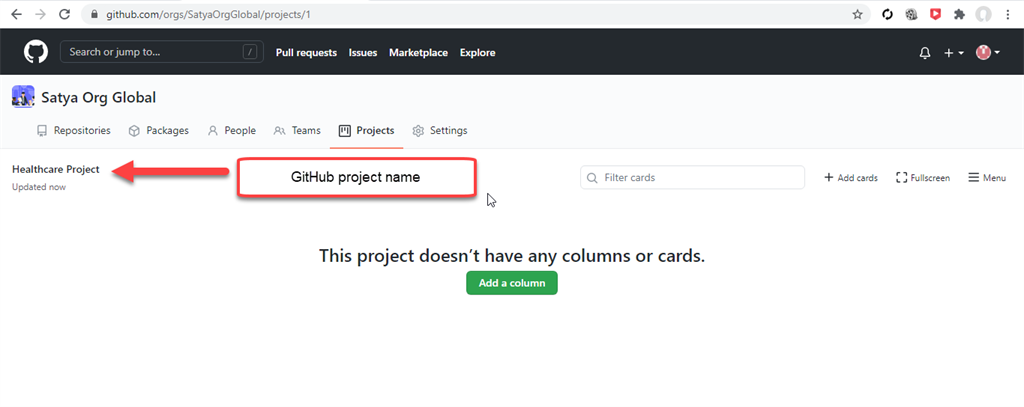1024x407 pixels.
Task: Click the Satya Org Global avatar
Action: [x=23, y=97]
